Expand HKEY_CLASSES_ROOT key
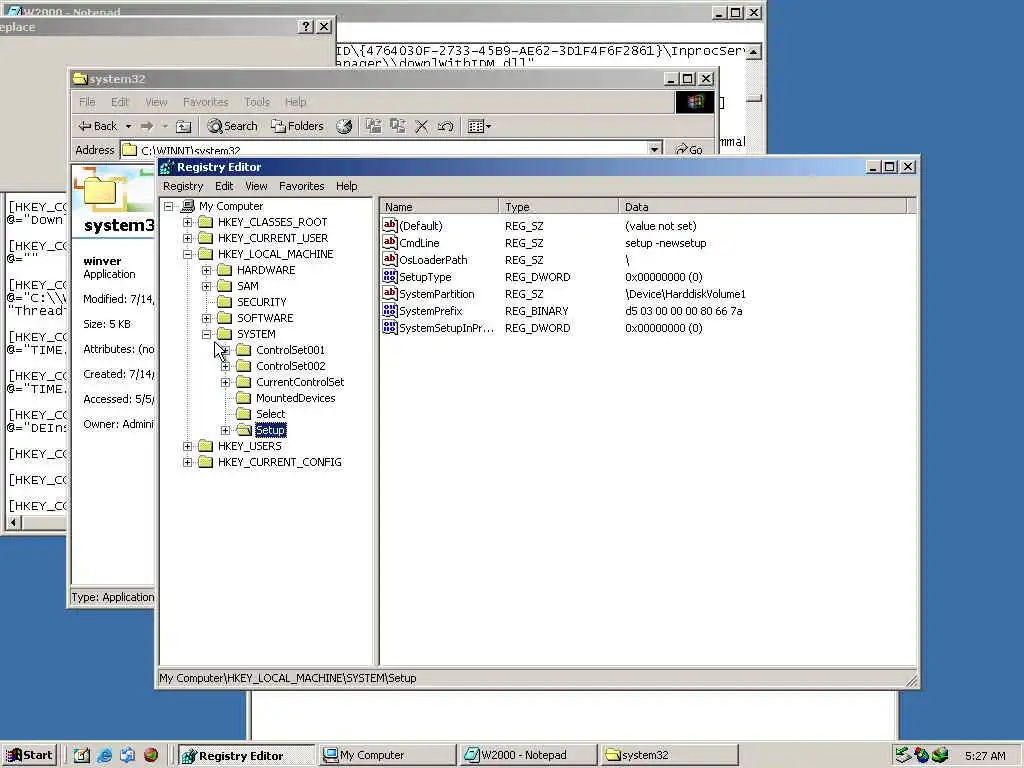Viewport: 1024px width, 768px height. click(187, 222)
